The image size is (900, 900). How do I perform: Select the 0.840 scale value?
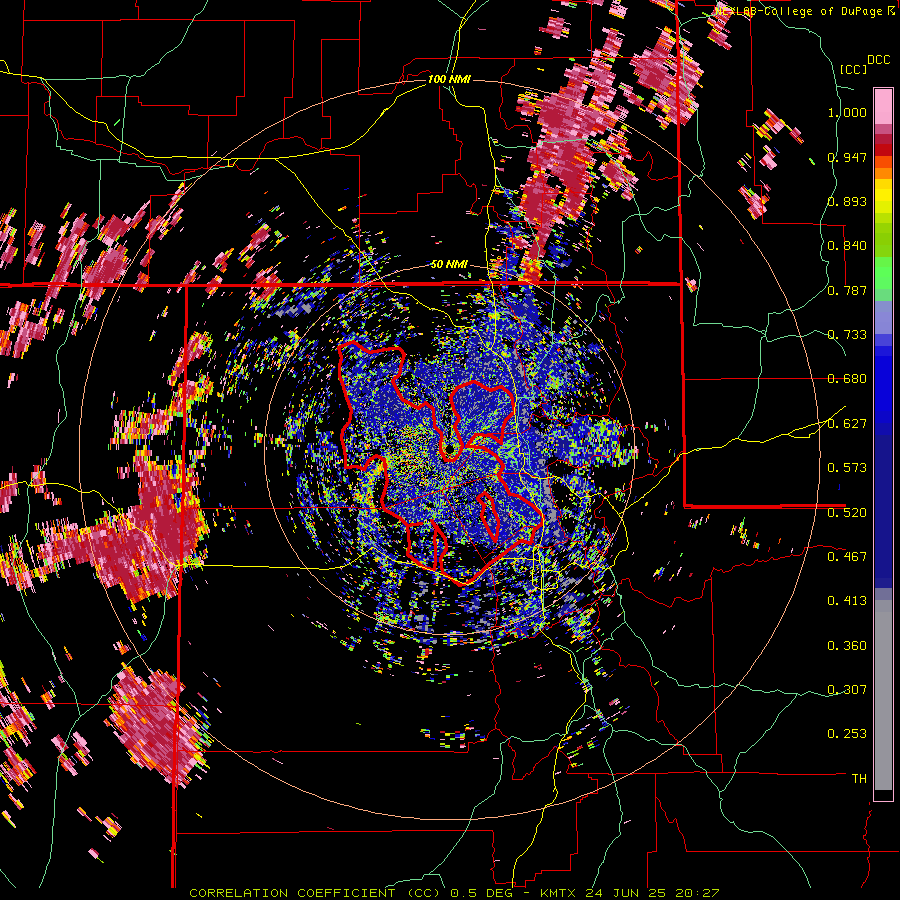pos(847,246)
